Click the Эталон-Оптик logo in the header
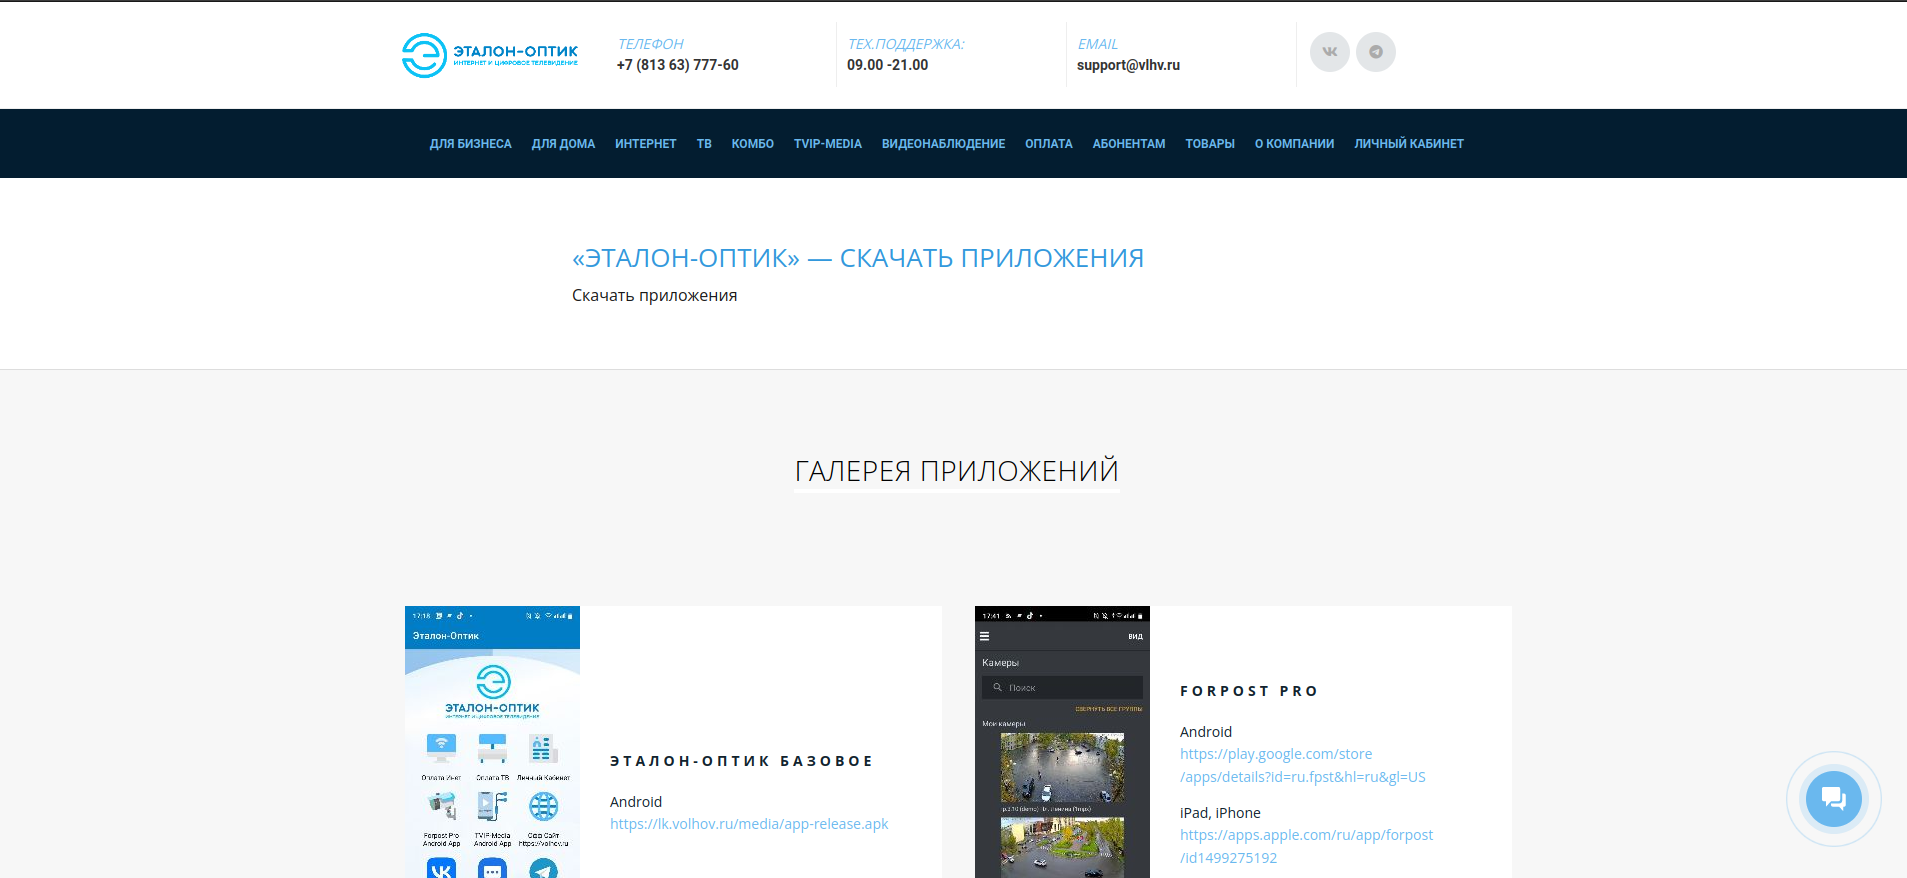The width and height of the screenshot is (1907, 878). click(490, 55)
